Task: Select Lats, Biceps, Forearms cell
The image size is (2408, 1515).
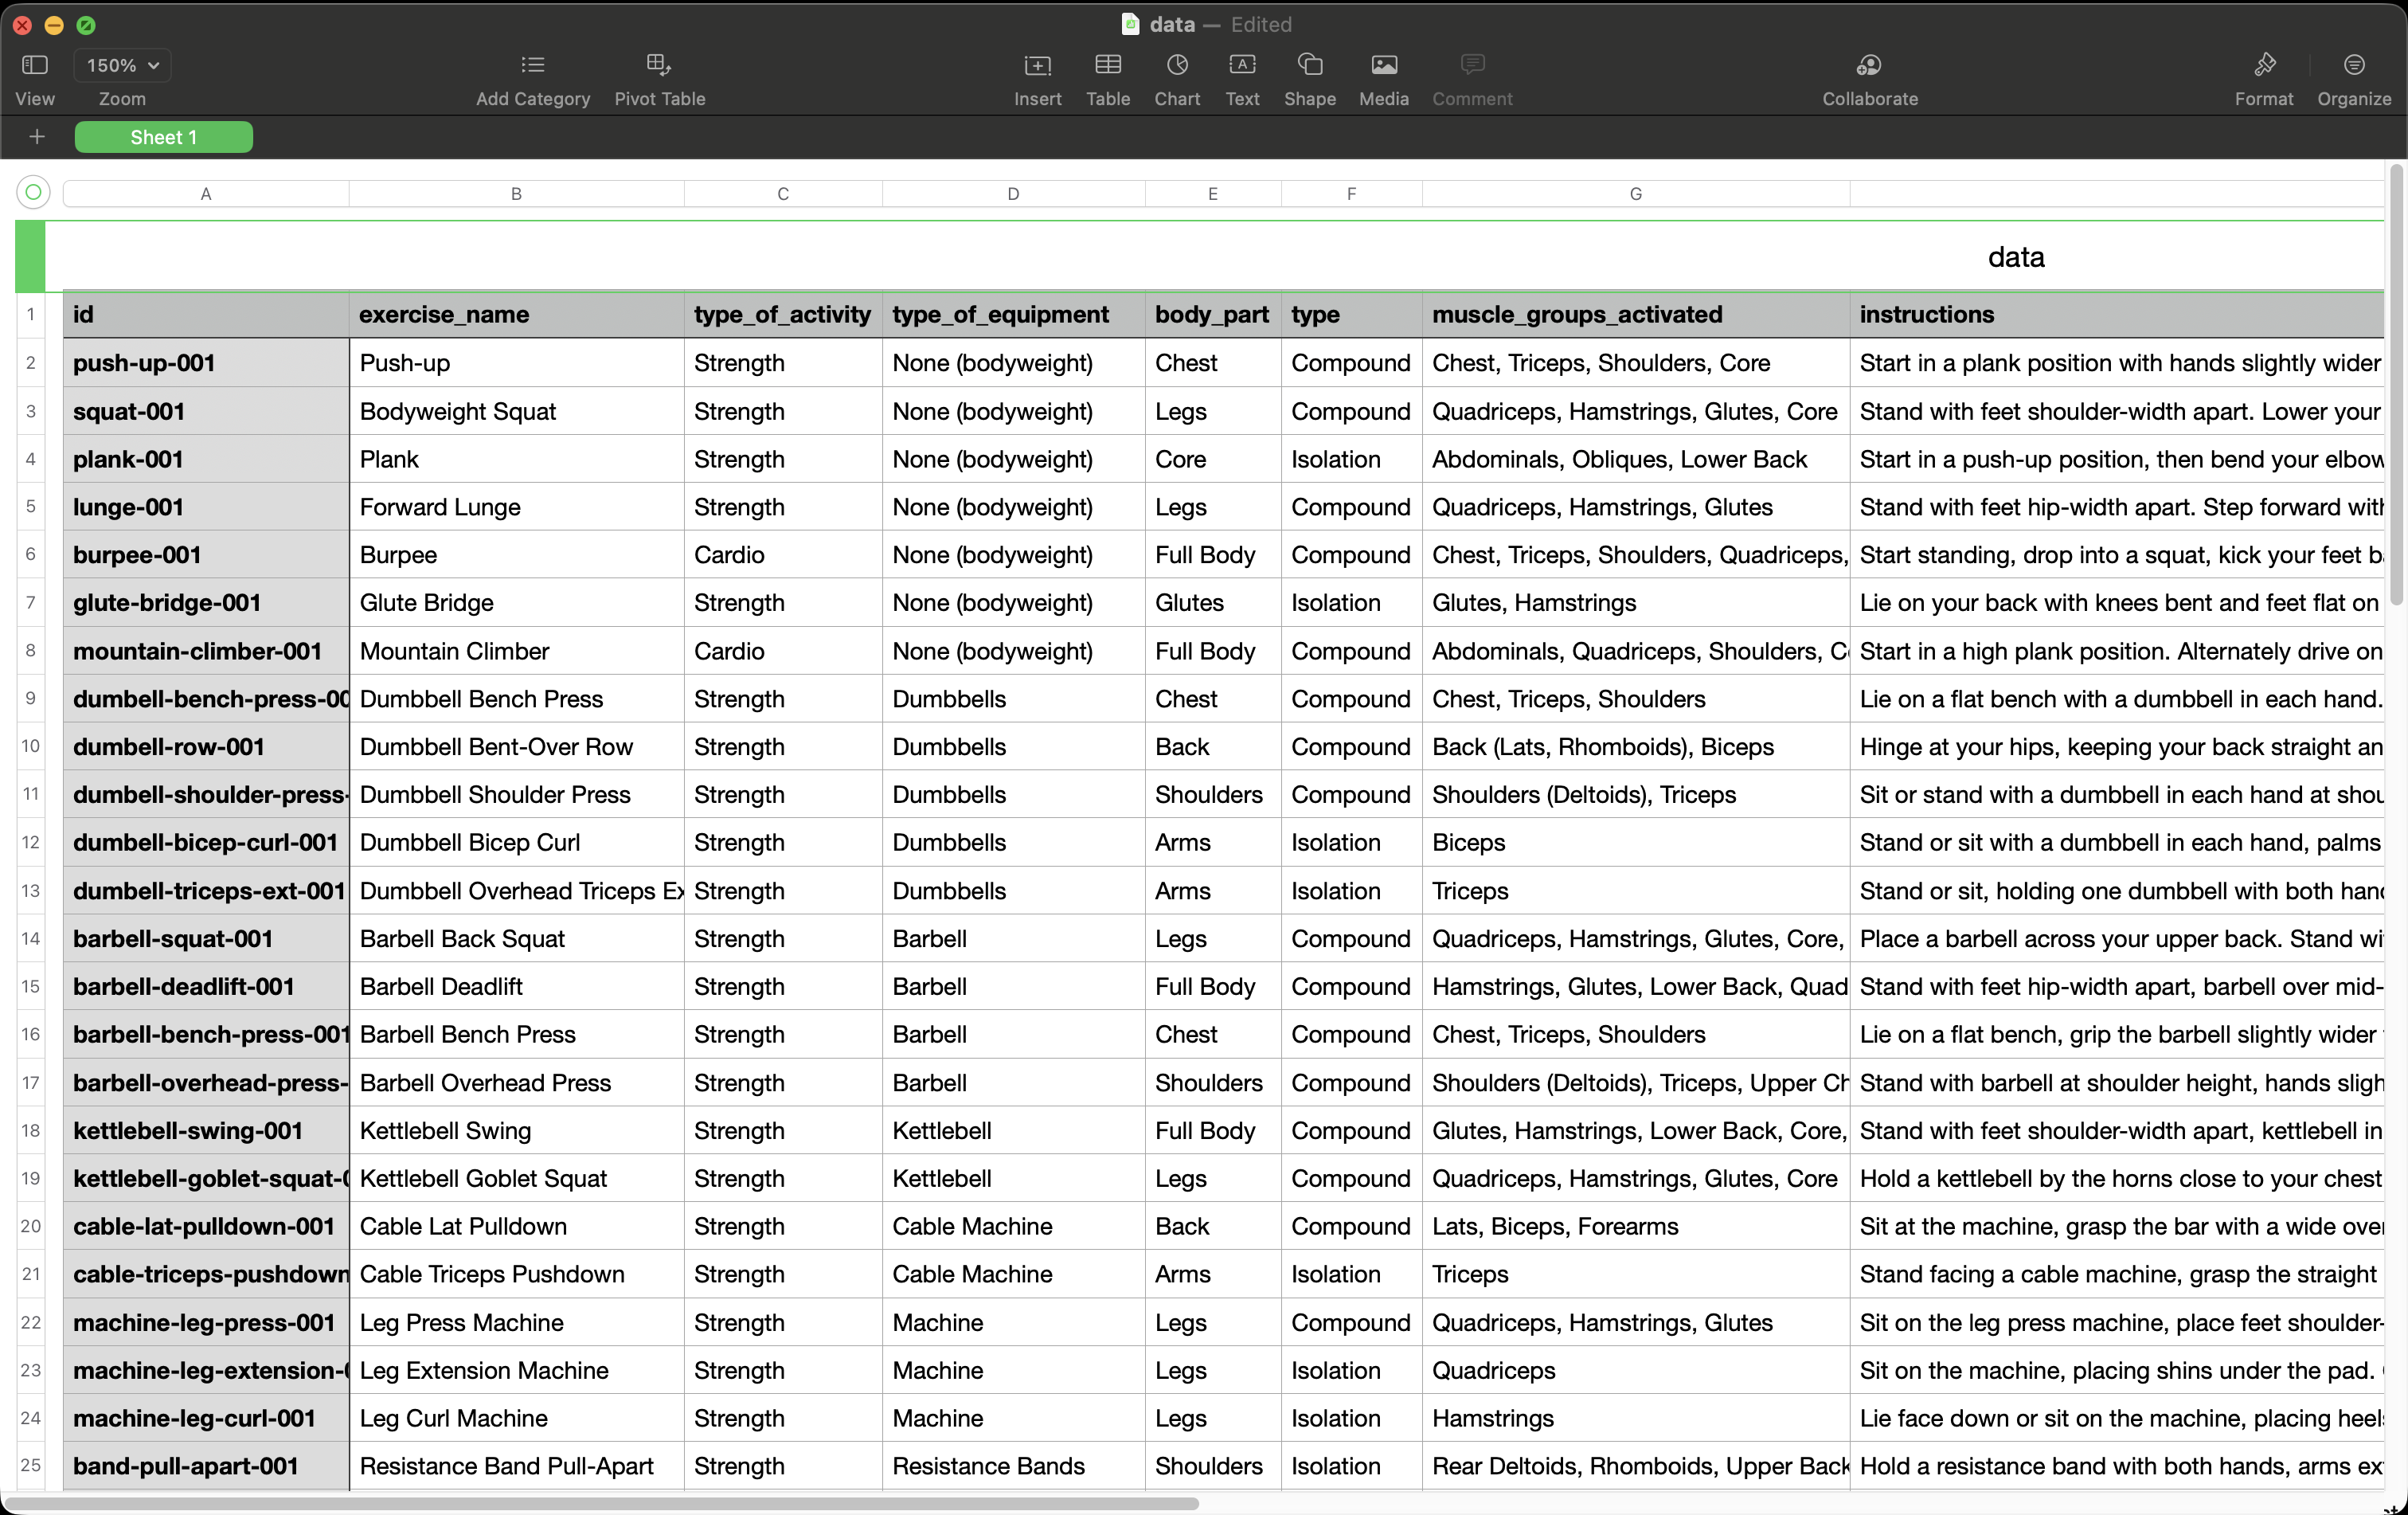Action: pos(1636,1226)
